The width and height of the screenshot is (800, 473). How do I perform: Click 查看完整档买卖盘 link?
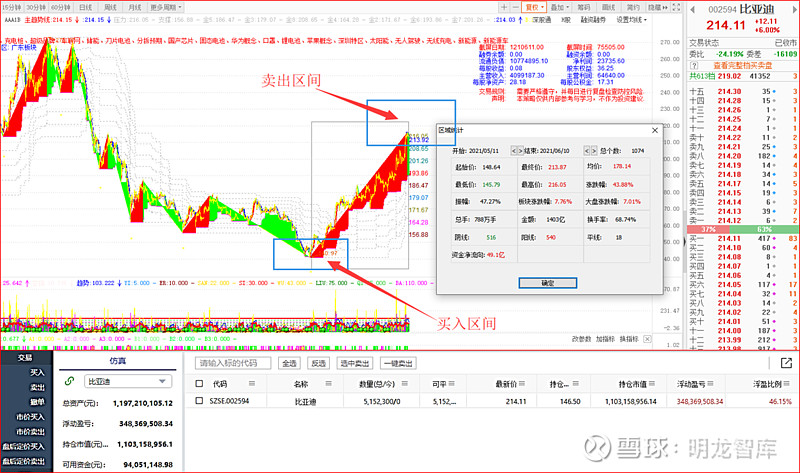click(x=743, y=65)
